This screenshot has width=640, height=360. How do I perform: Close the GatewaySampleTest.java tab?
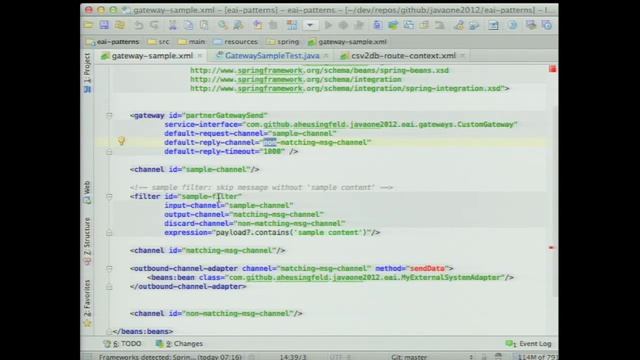tap(326, 56)
